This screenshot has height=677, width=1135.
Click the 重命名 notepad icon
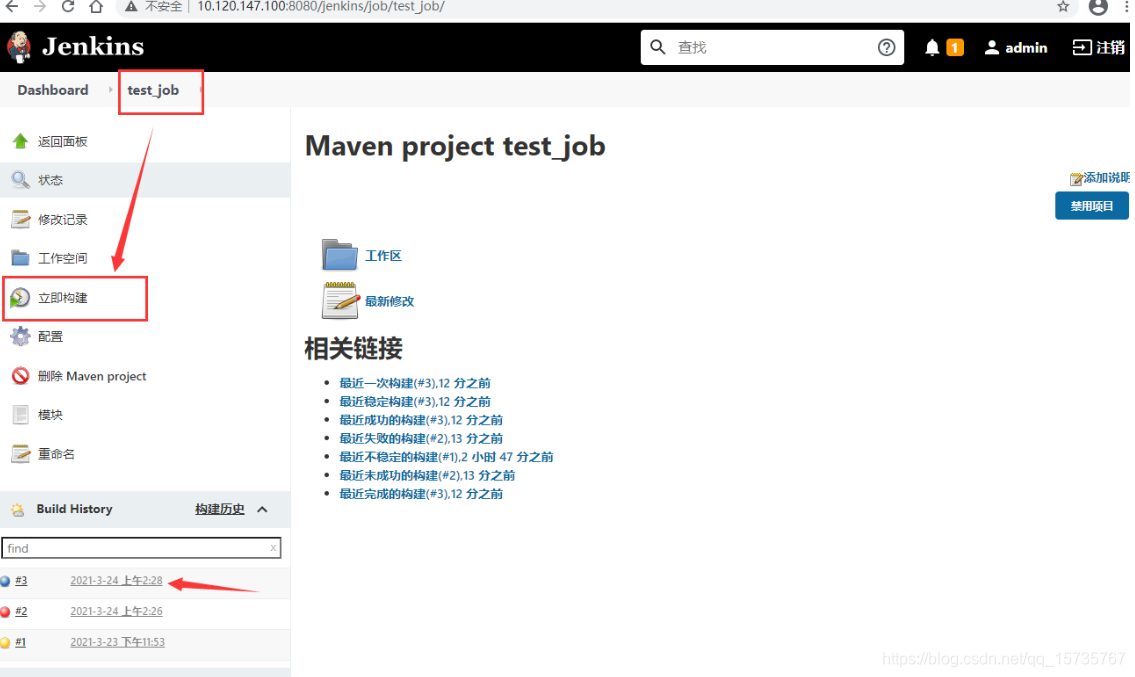[x=20, y=453]
